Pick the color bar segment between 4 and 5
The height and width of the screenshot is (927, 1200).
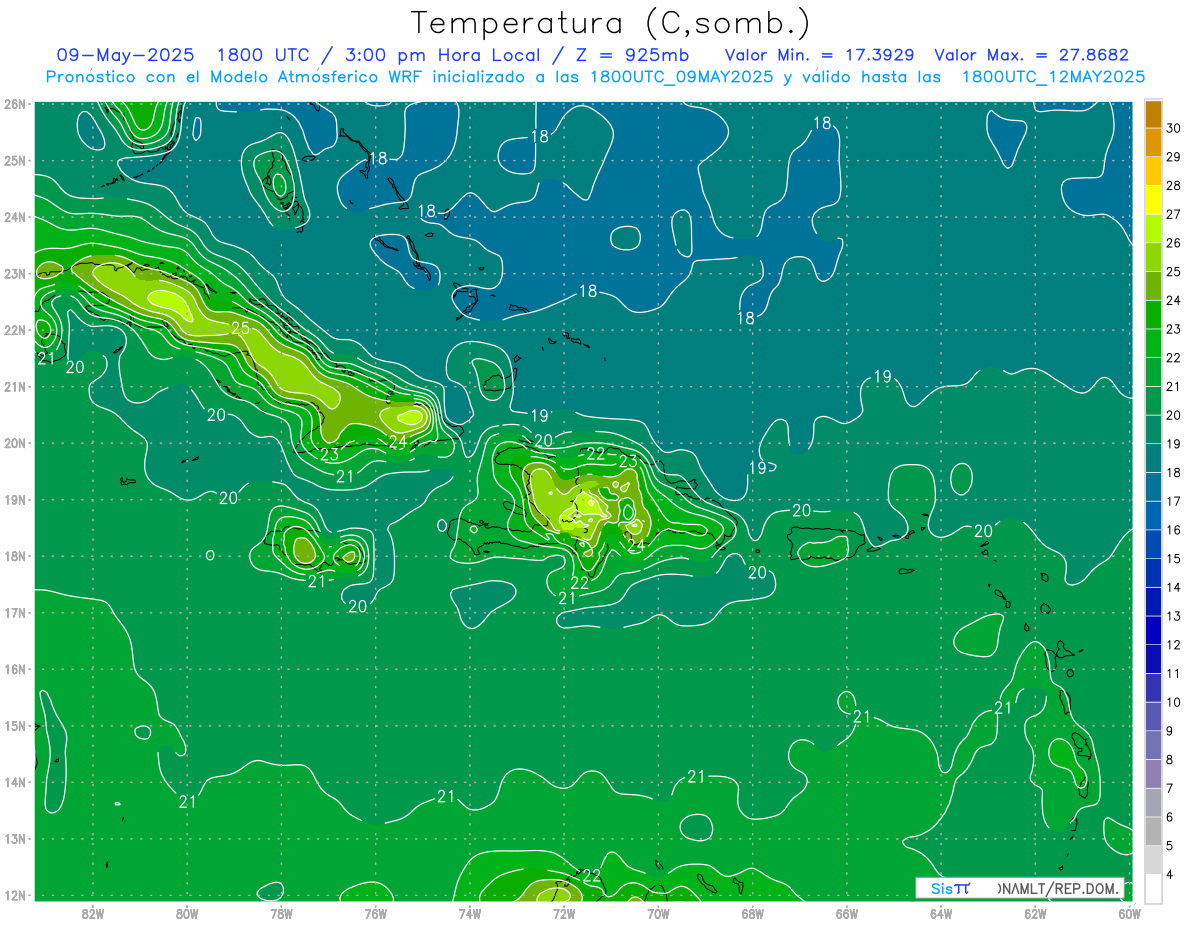(x=1152, y=860)
